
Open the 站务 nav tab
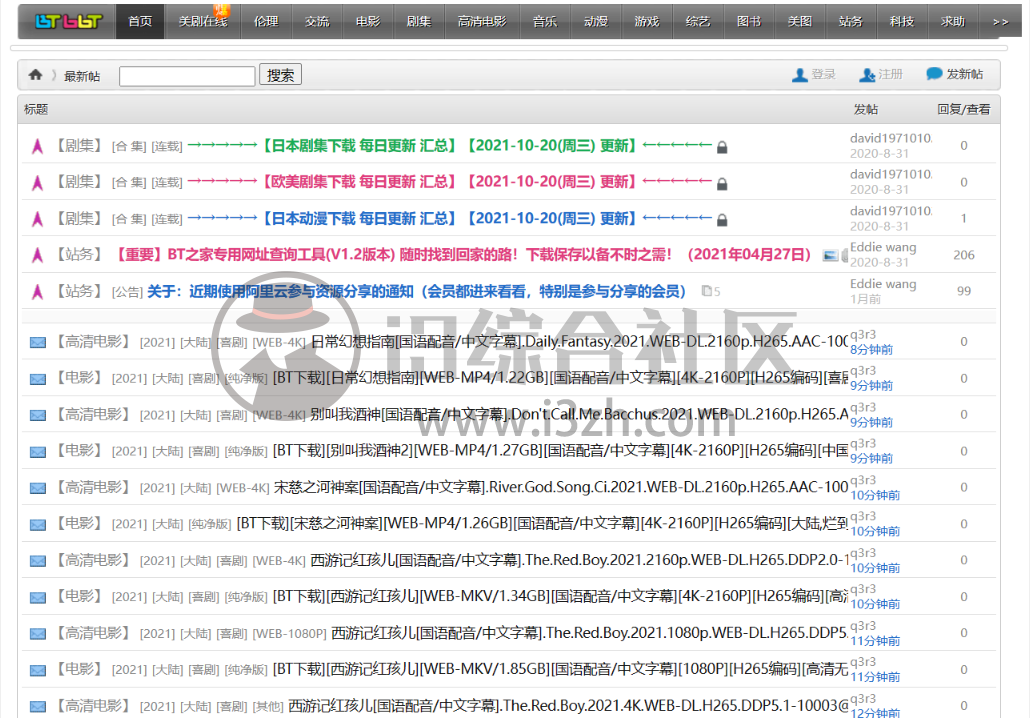pyautogui.click(x=851, y=22)
